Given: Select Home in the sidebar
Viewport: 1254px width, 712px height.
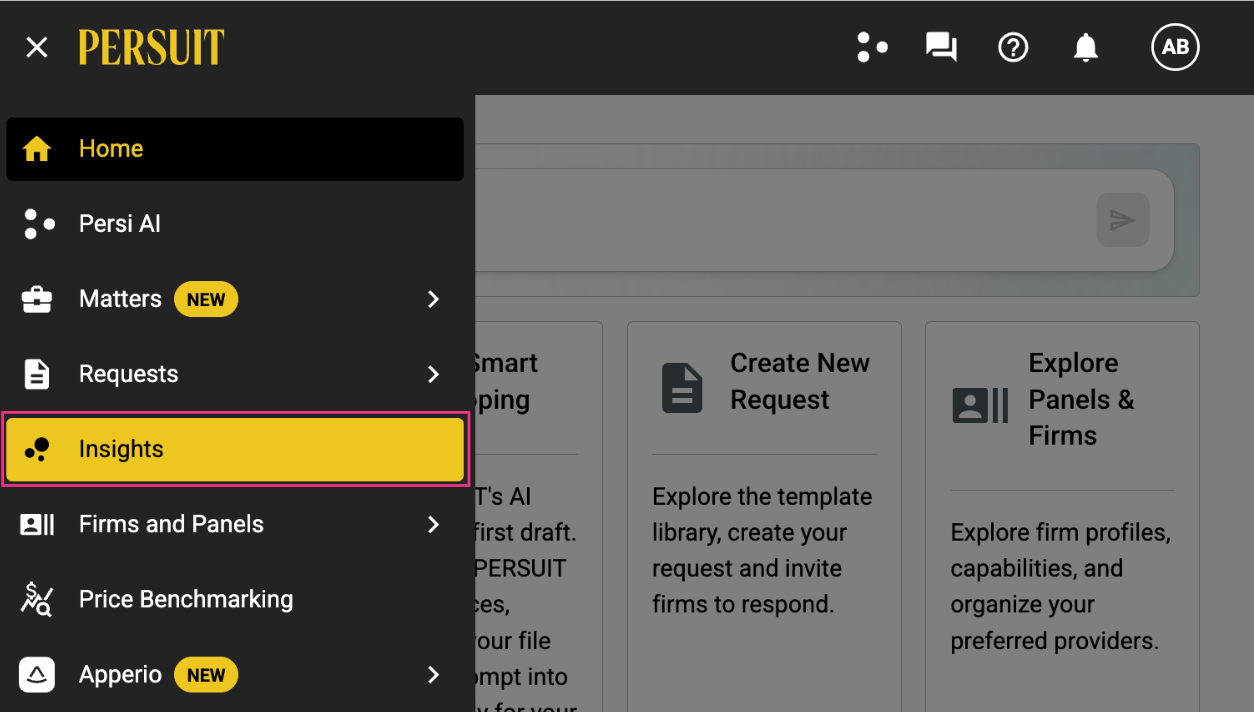Looking at the screenshot, I should click(235, 149).
